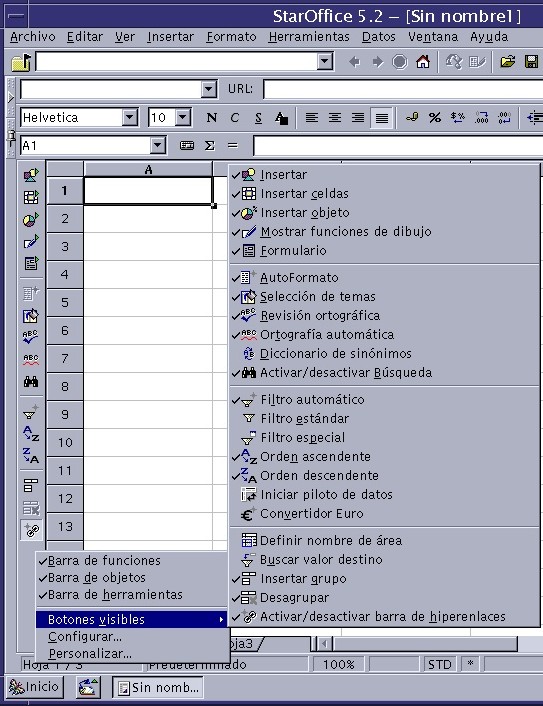Click Insert cells icon in left toolbar

pyautogui.click(x=31, y=197)
